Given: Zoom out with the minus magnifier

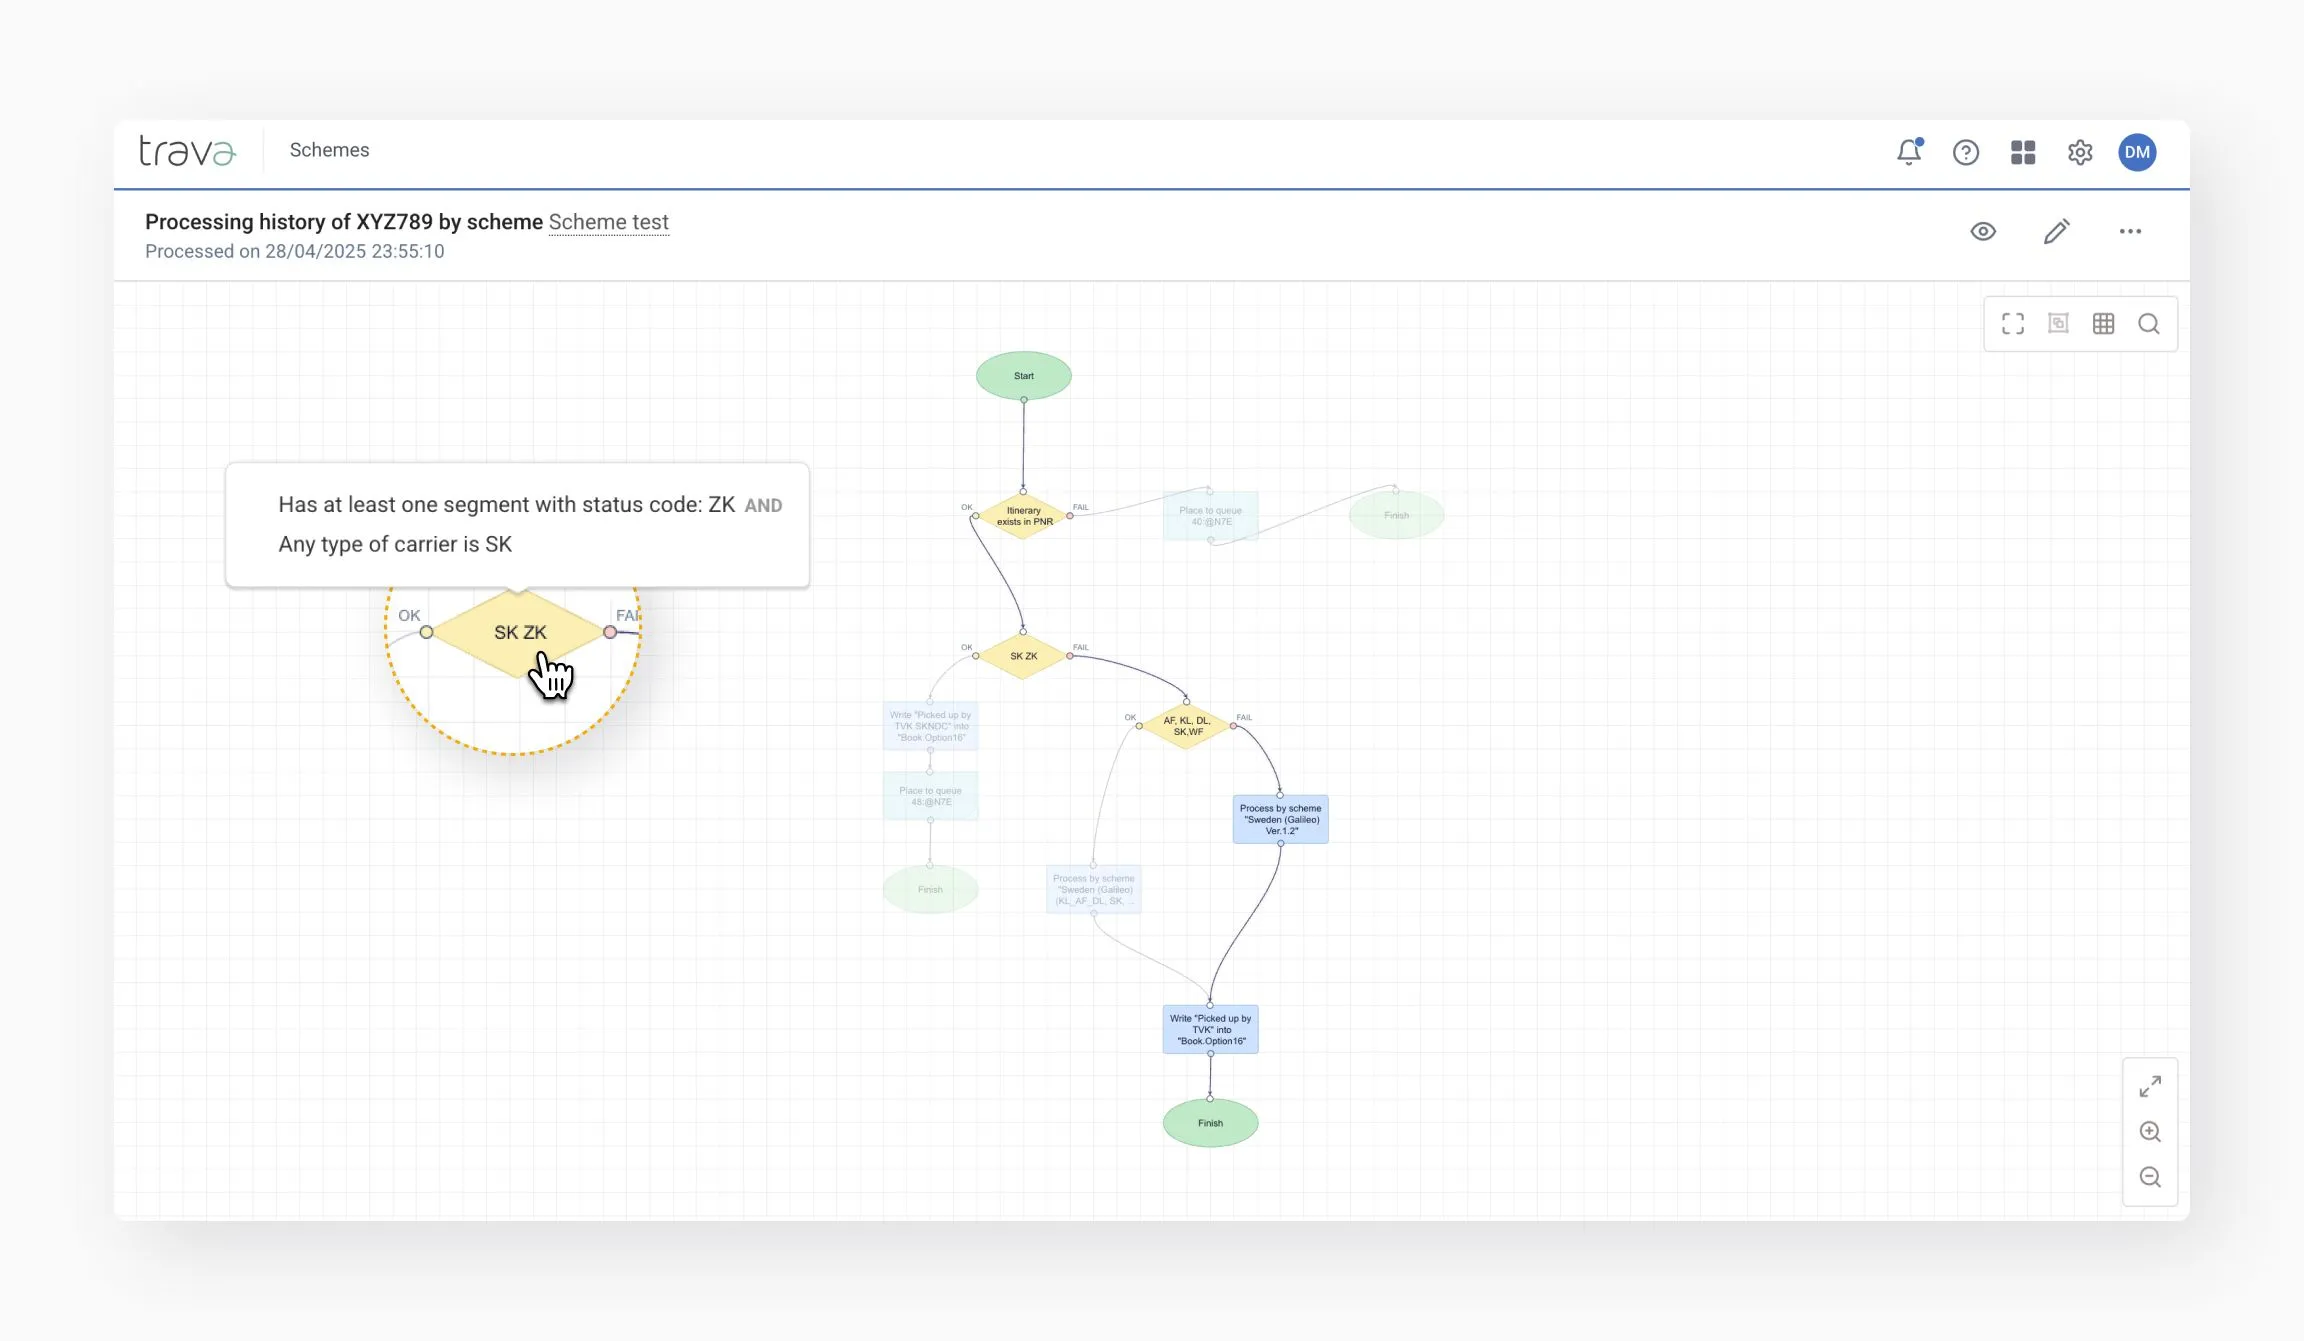Looking at the screenshot, I should [2149, 1177].
